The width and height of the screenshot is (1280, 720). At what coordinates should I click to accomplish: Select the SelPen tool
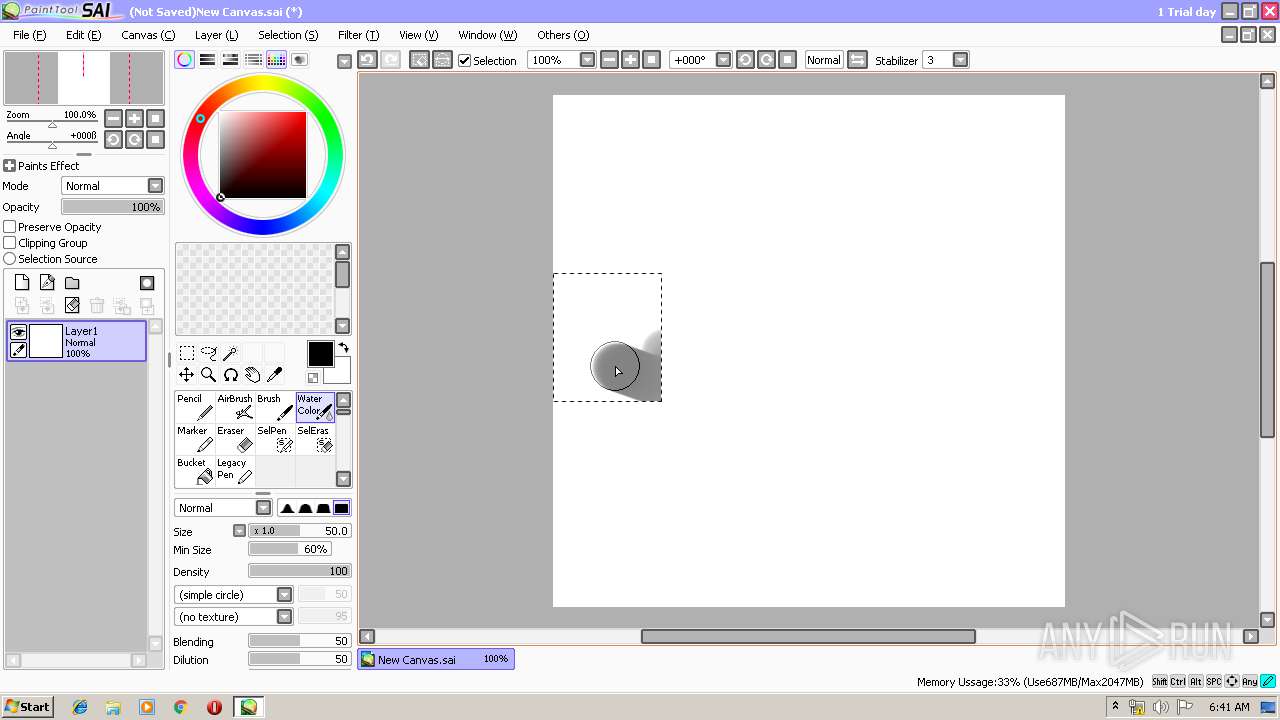click(275, 439)
